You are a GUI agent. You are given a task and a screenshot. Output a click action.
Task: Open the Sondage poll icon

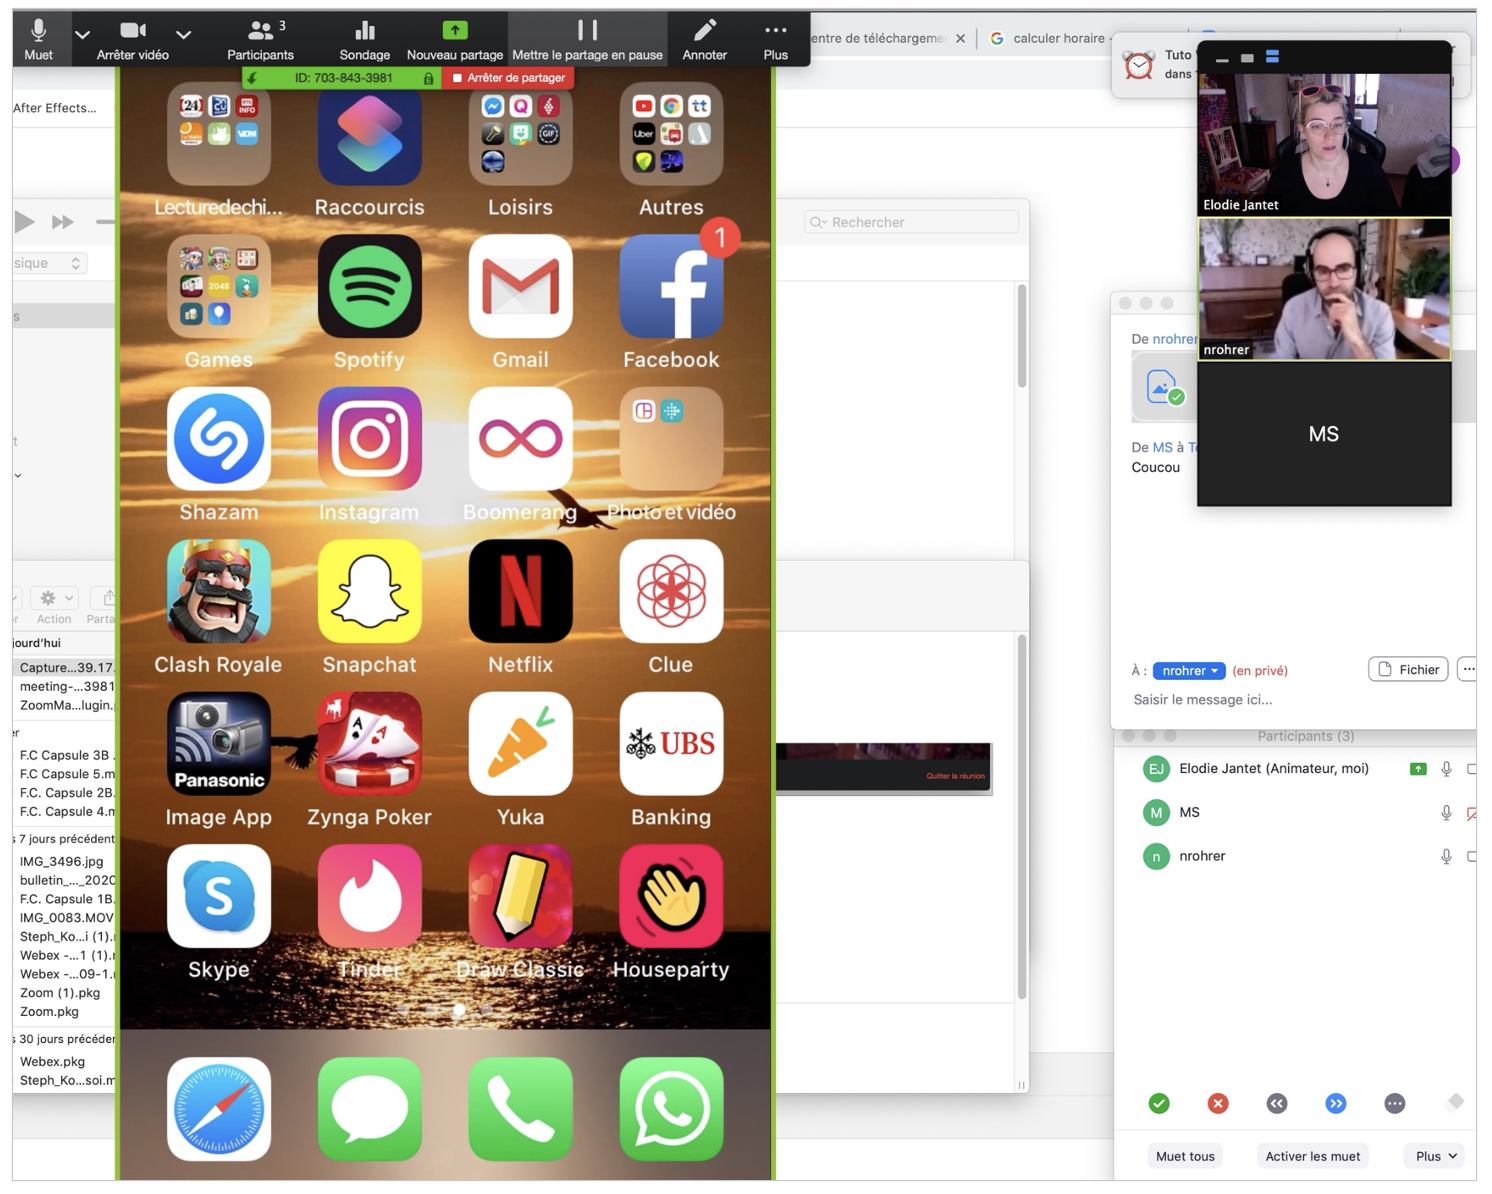(x=364, y=39)
